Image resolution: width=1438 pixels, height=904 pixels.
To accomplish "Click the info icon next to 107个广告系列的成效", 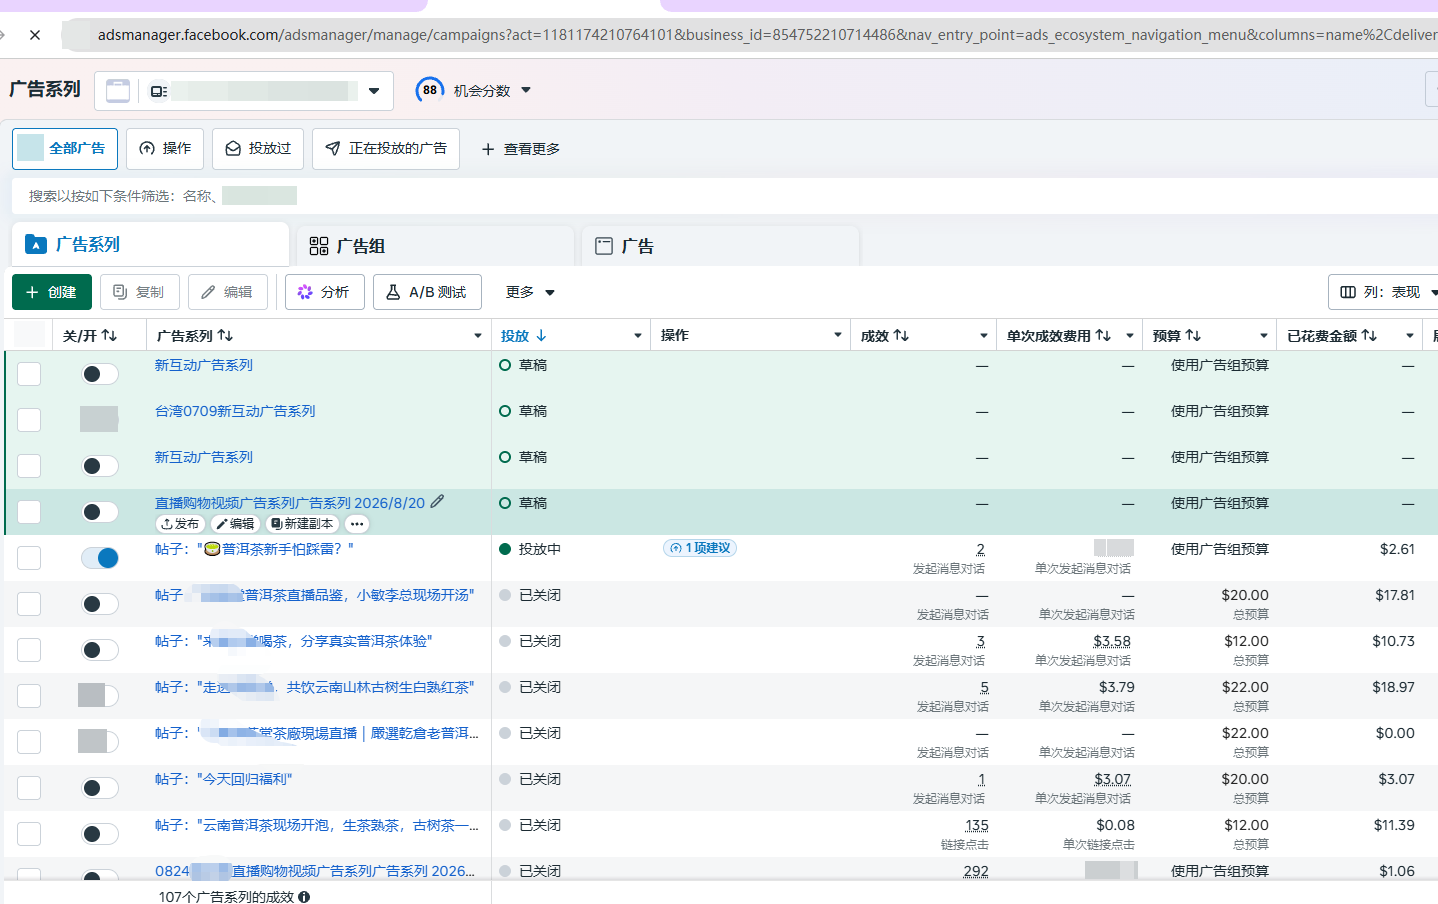I will [304, 897].
